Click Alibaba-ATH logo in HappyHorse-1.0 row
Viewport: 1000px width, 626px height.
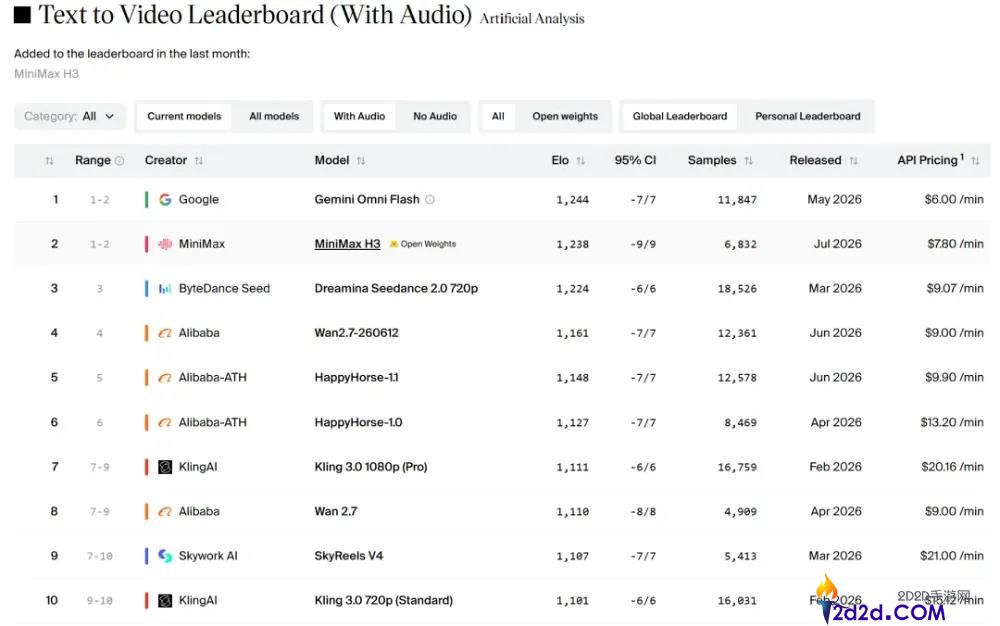165,422
